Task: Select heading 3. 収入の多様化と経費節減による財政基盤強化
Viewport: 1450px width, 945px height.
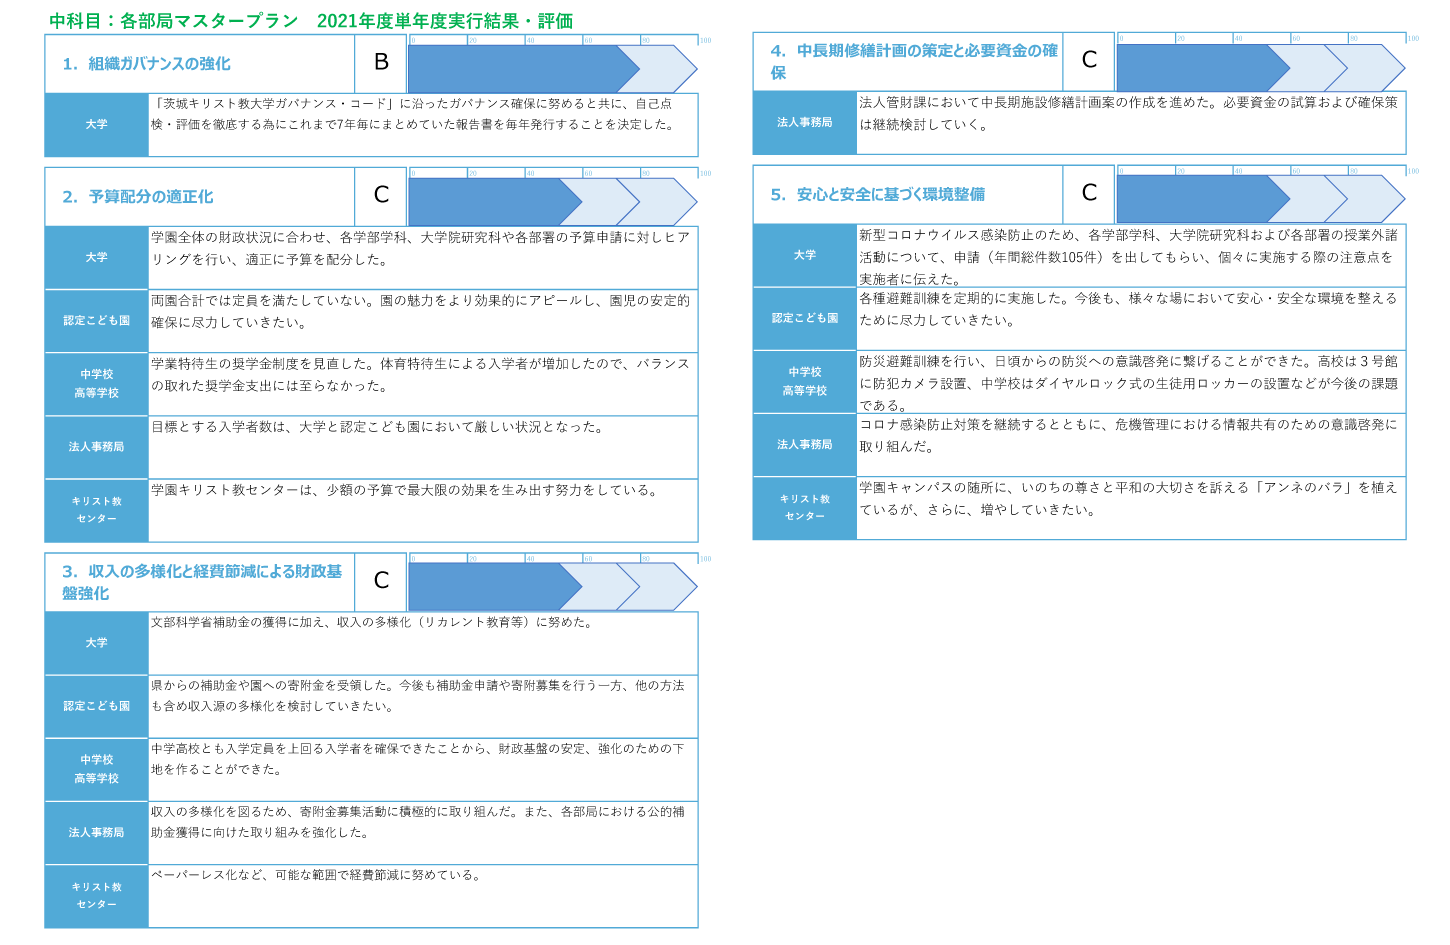Action: click(202, 582)
